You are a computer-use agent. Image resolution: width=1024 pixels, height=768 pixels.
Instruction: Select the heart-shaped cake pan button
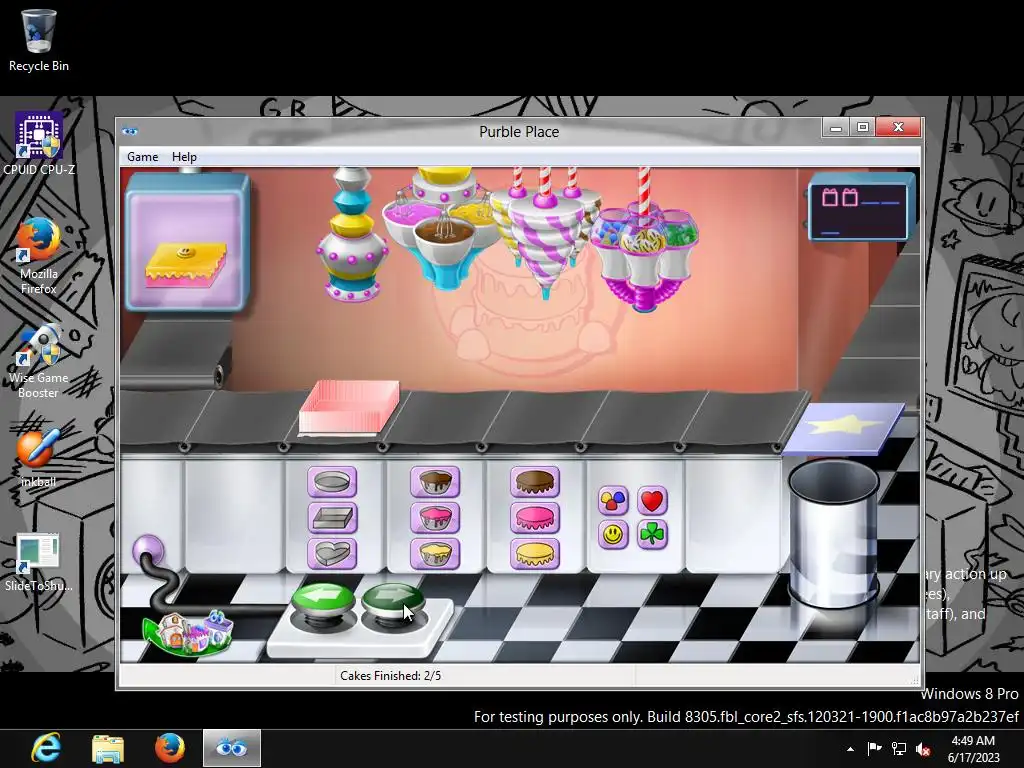(x=332, y=554)
